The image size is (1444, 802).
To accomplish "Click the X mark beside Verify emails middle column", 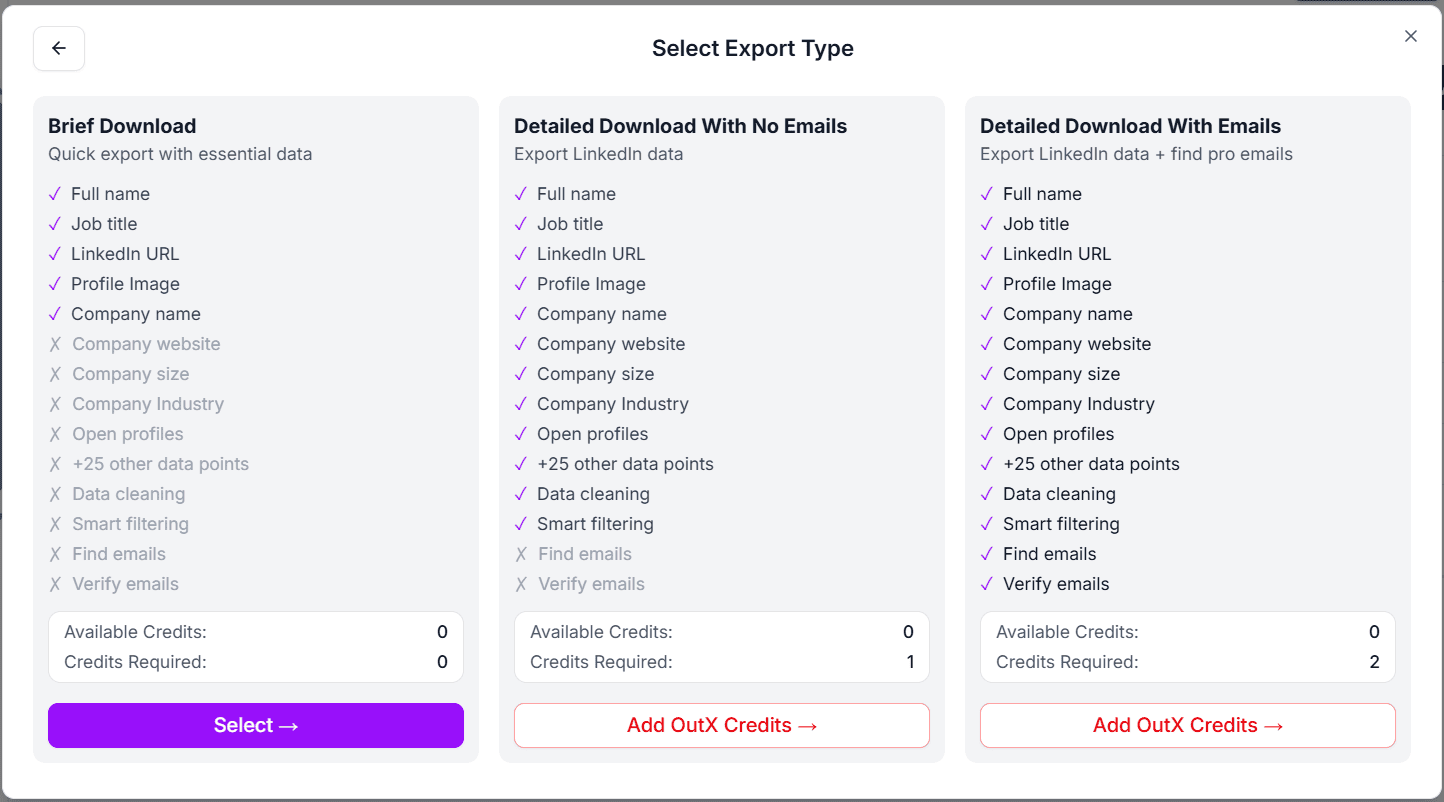I will (x=521, y=584).
